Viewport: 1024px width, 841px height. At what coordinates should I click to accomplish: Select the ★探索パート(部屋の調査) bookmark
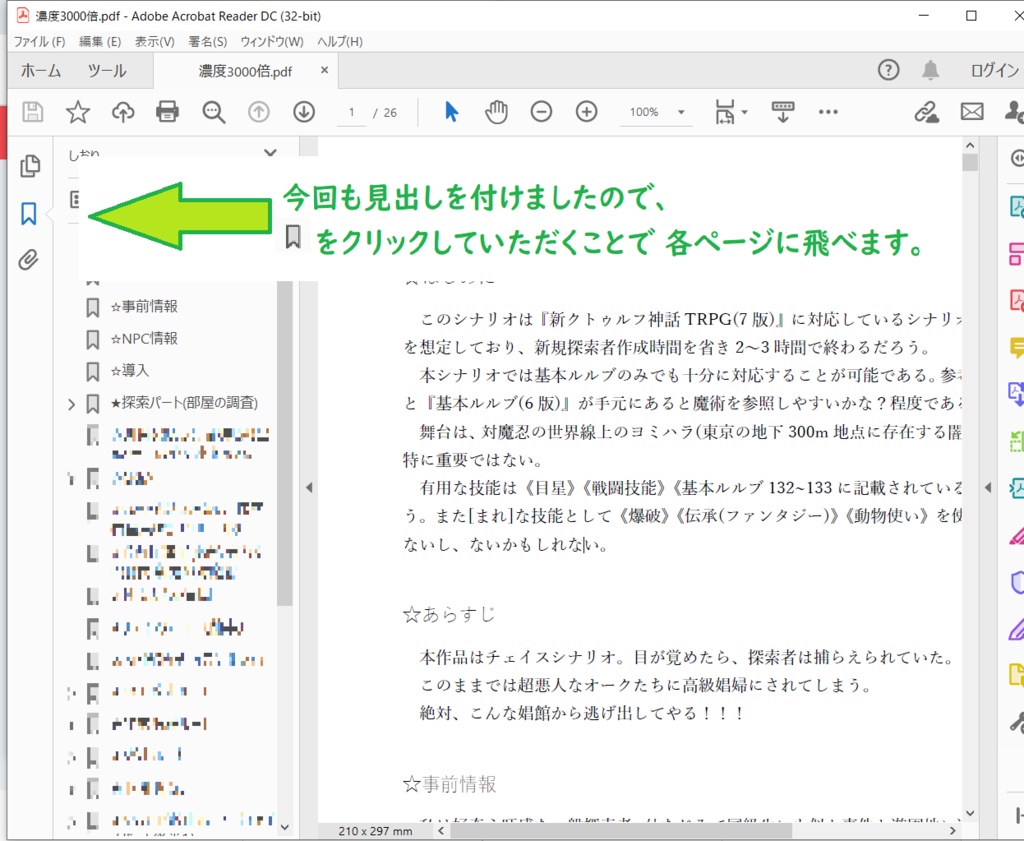point(184,403)
